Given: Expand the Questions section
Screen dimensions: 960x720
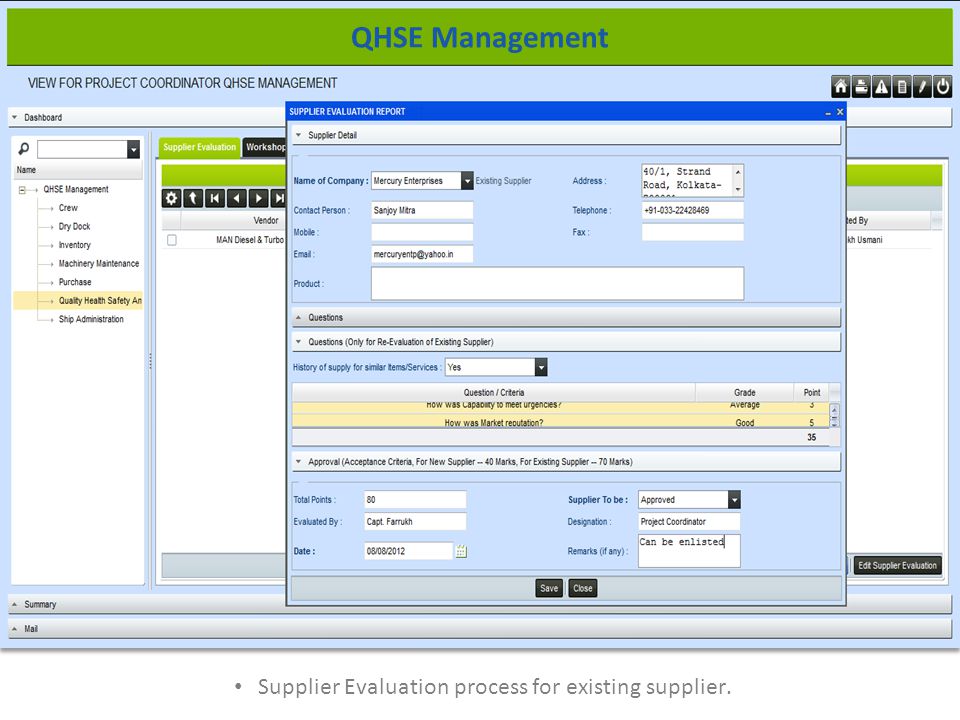Looking at the screenshot, I should tap(299, 318).
